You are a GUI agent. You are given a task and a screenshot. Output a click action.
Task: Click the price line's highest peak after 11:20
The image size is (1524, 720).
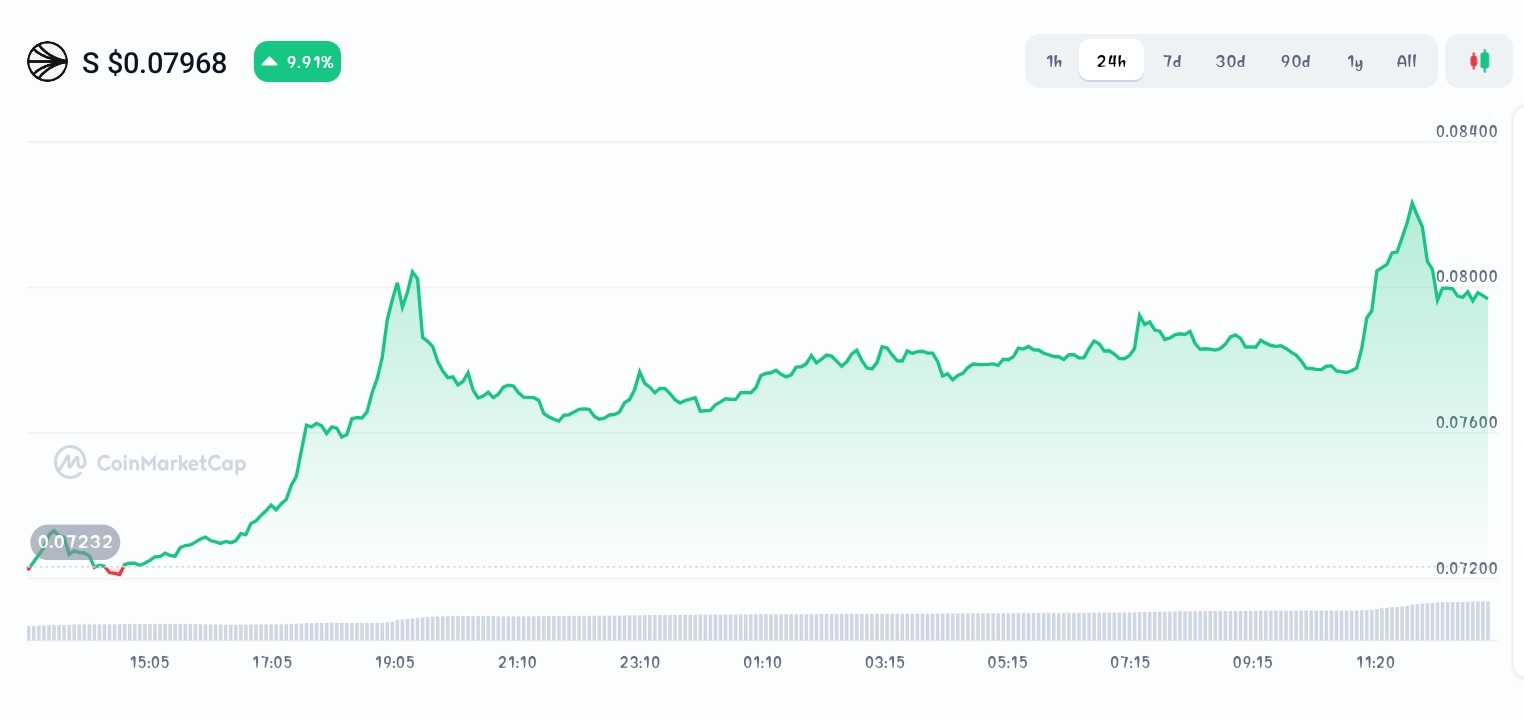[1412, 202]
